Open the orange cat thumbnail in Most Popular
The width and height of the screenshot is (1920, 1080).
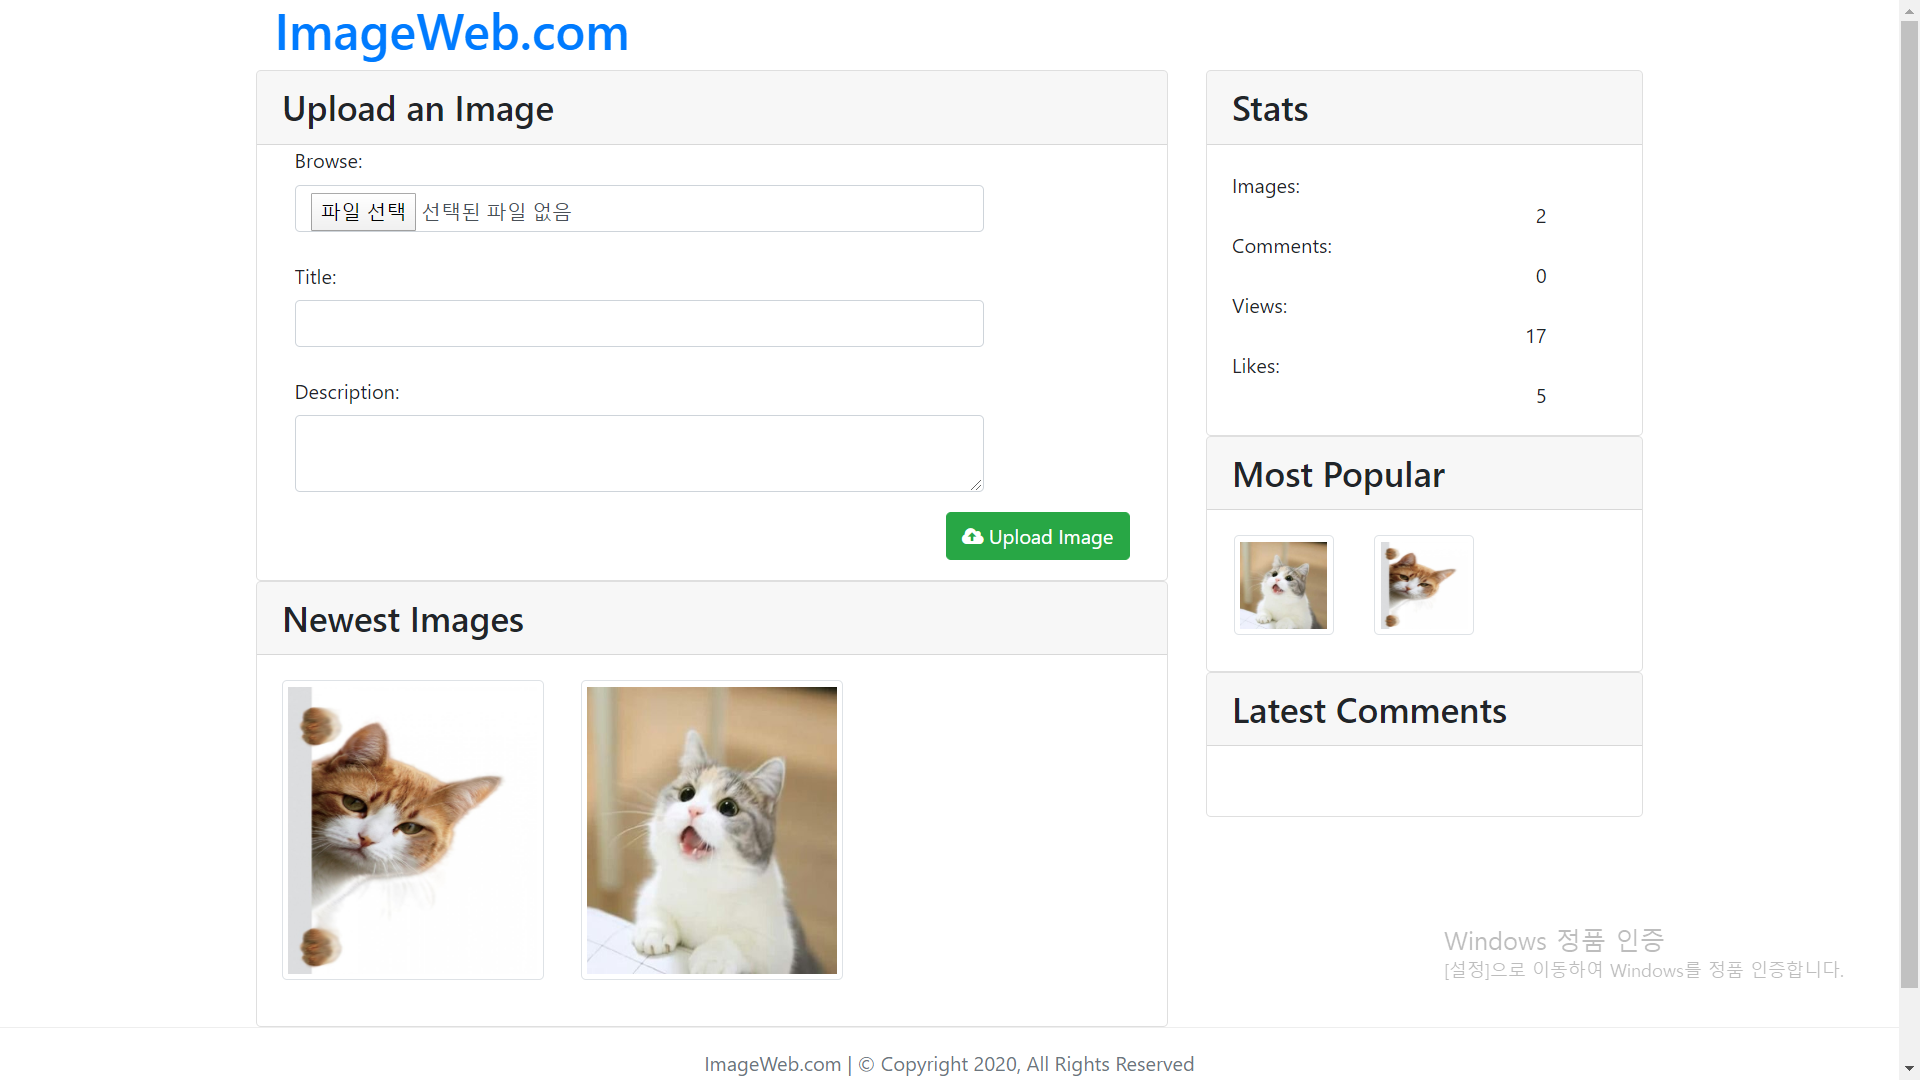[x=1424, y=585]
